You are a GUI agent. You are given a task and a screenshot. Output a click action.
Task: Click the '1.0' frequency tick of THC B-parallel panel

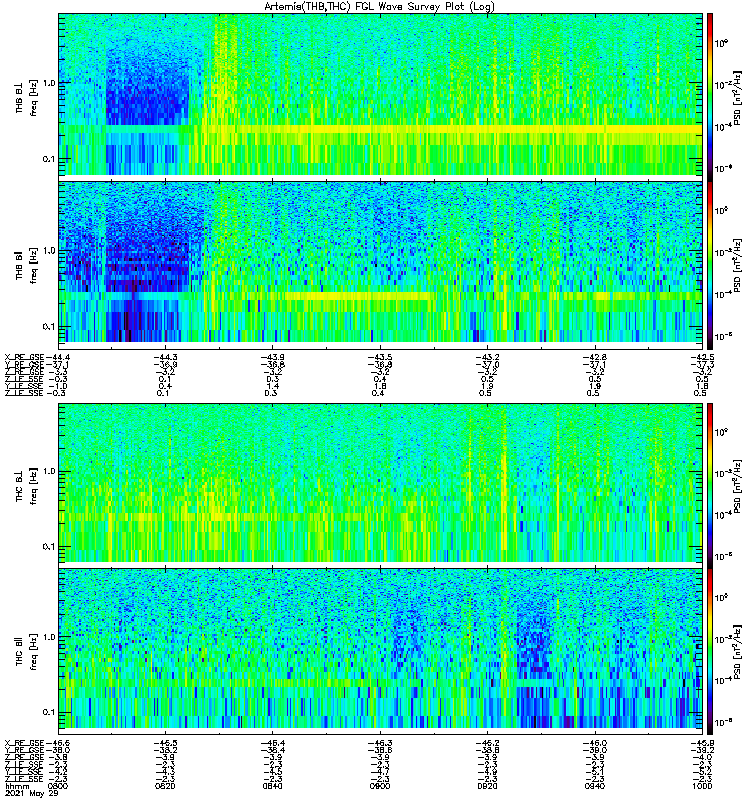tap(47, 637)
